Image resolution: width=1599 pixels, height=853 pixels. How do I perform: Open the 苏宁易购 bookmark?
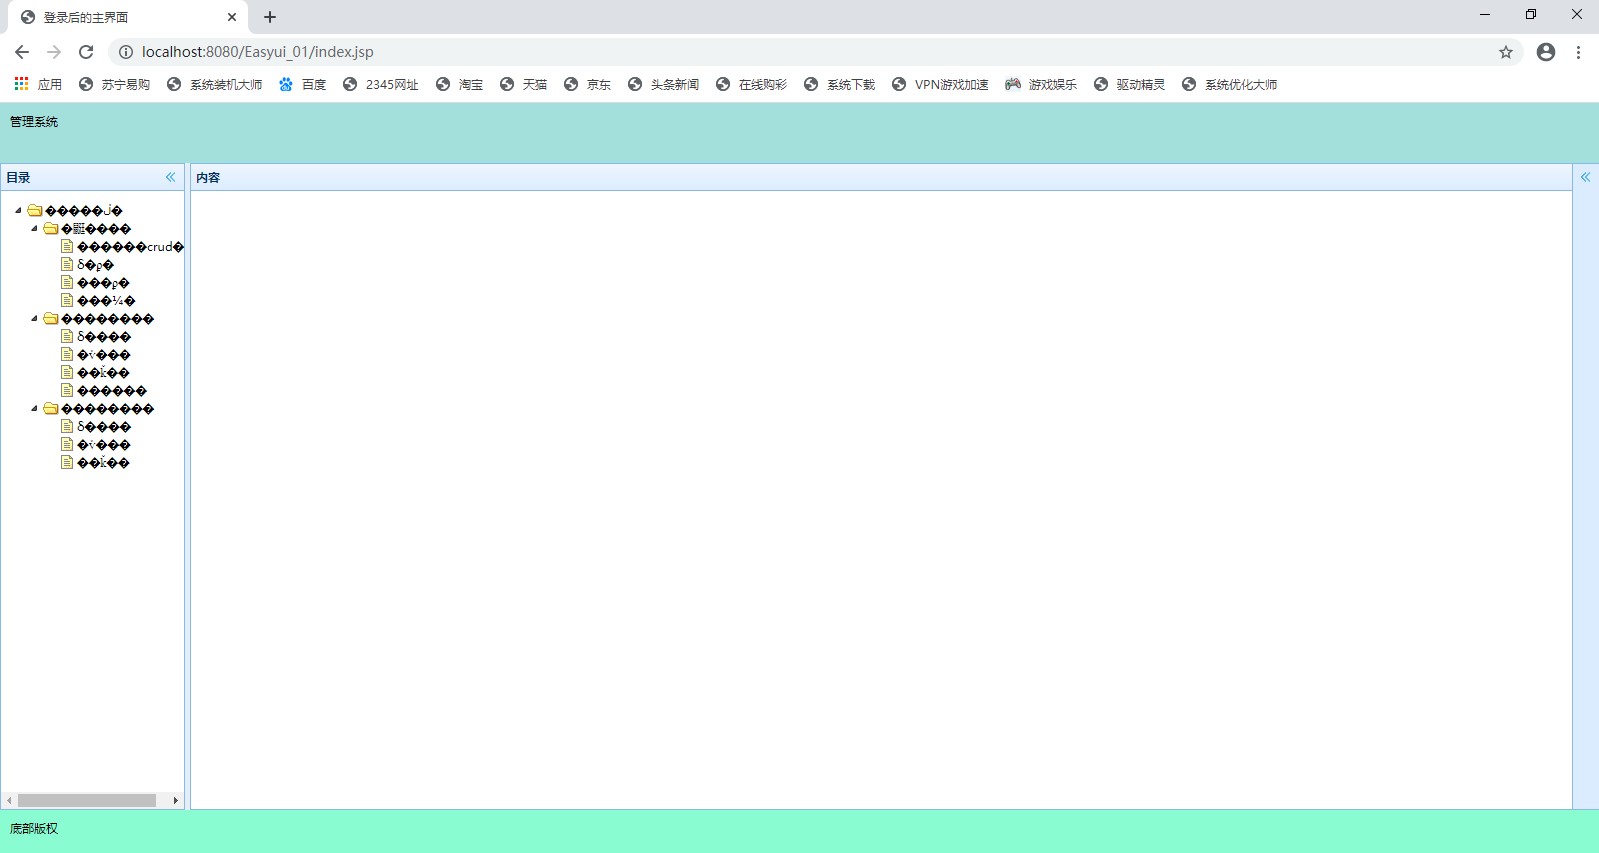114,84
